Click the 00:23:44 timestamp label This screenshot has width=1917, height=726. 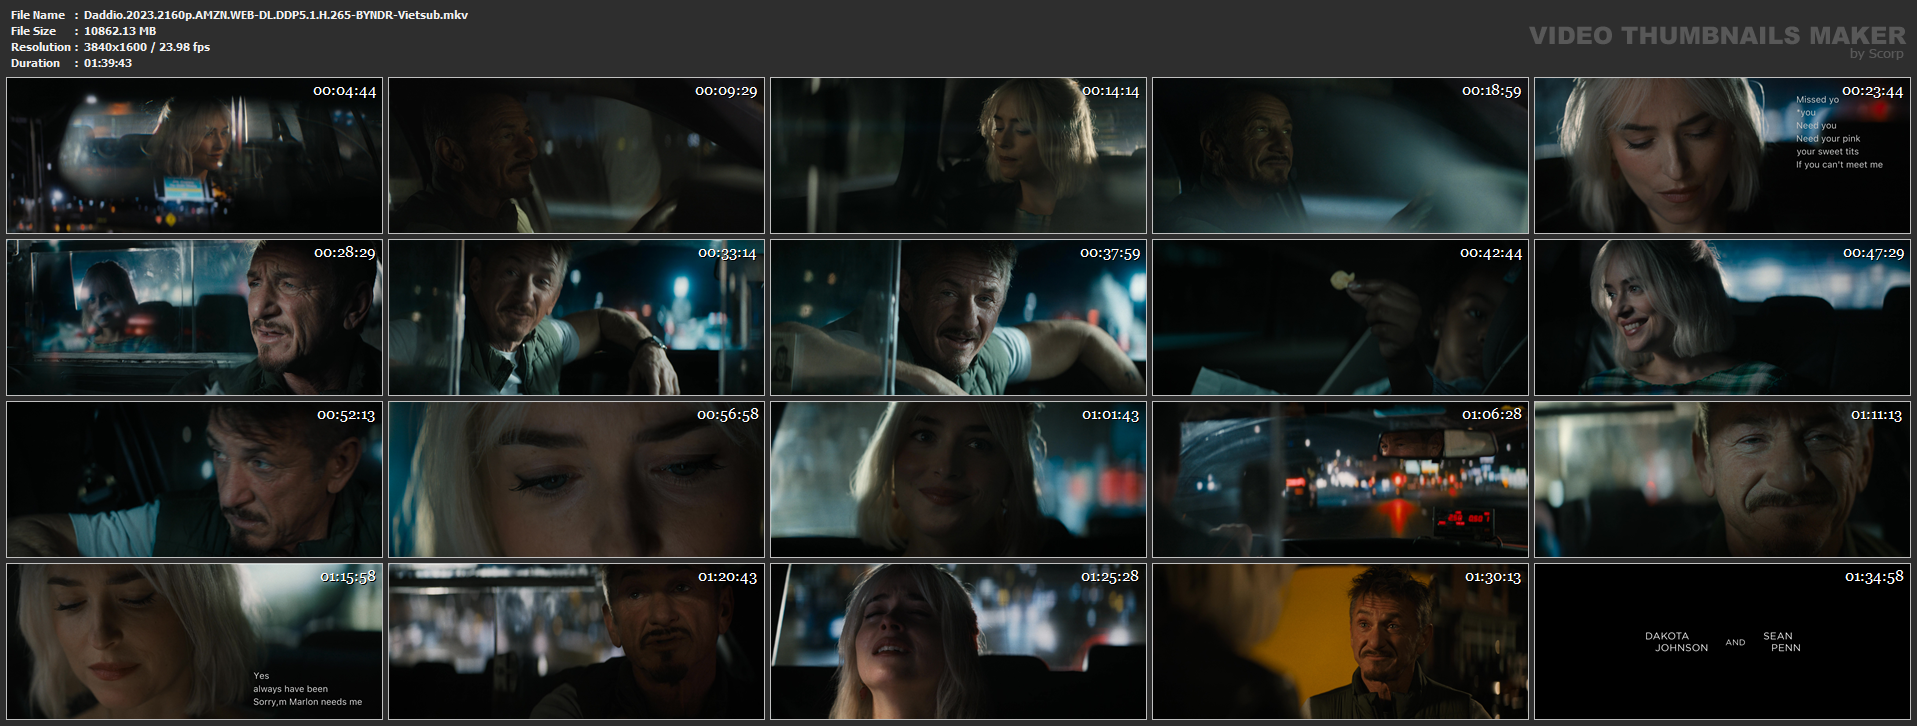[x=1872, y=91]
